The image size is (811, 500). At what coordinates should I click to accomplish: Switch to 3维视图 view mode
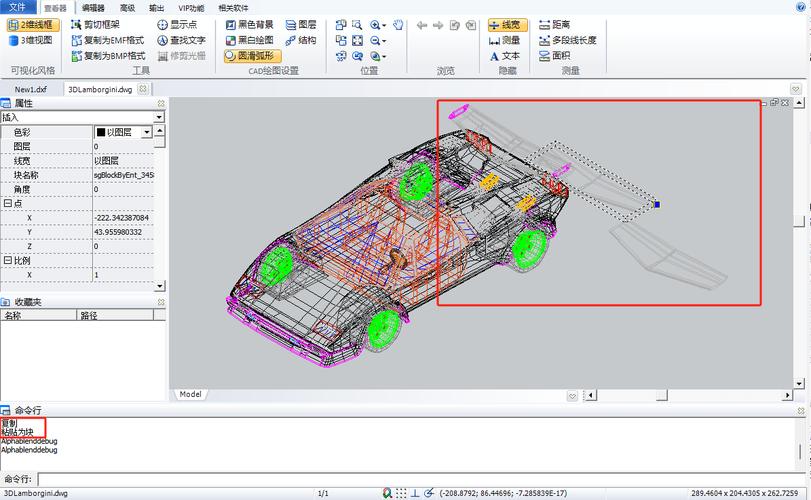pyautogui.click(x=31, y=40)
